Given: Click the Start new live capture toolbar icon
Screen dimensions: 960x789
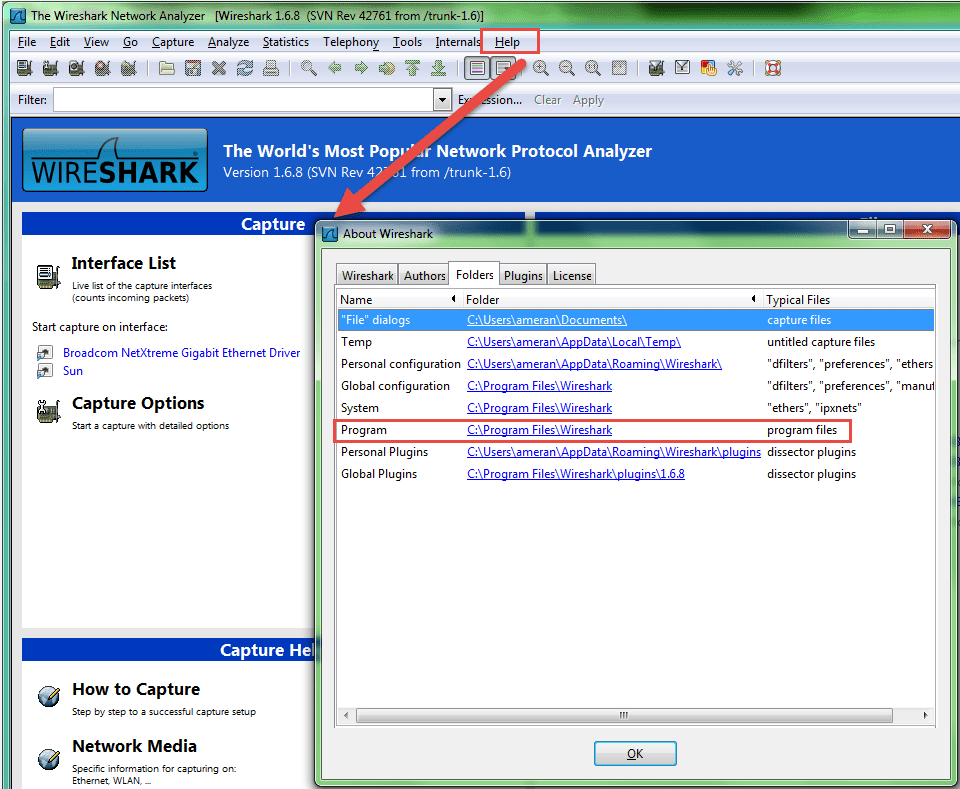Looking at the screenshot, I should pos(77,68).
